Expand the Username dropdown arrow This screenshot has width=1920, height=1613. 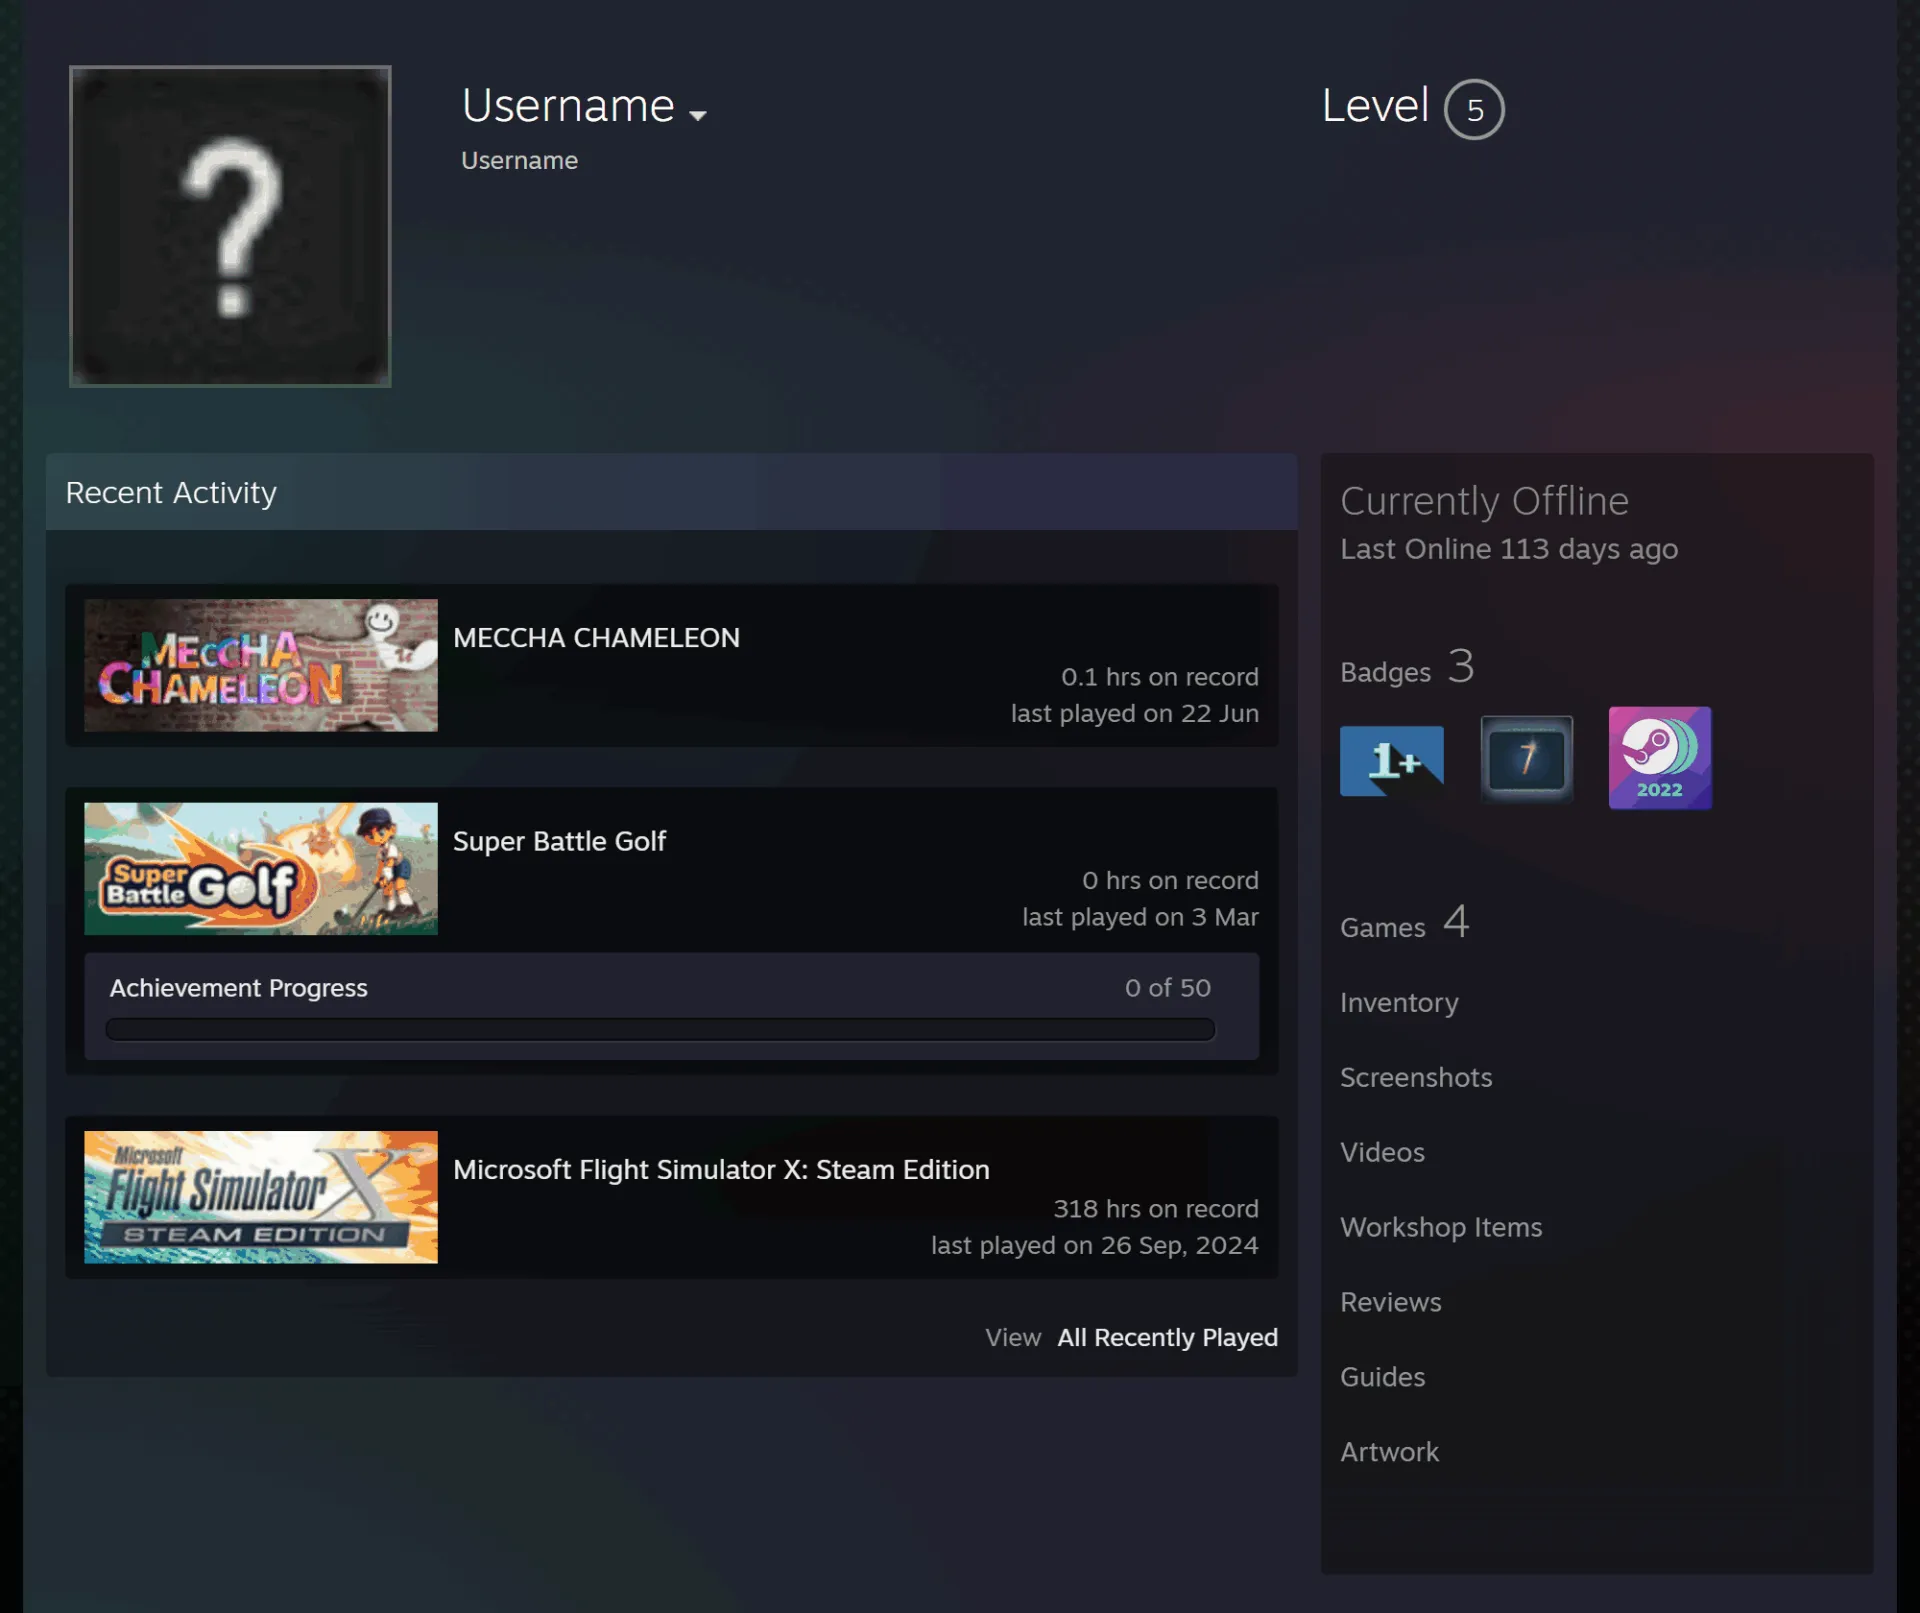click(698, 115)
